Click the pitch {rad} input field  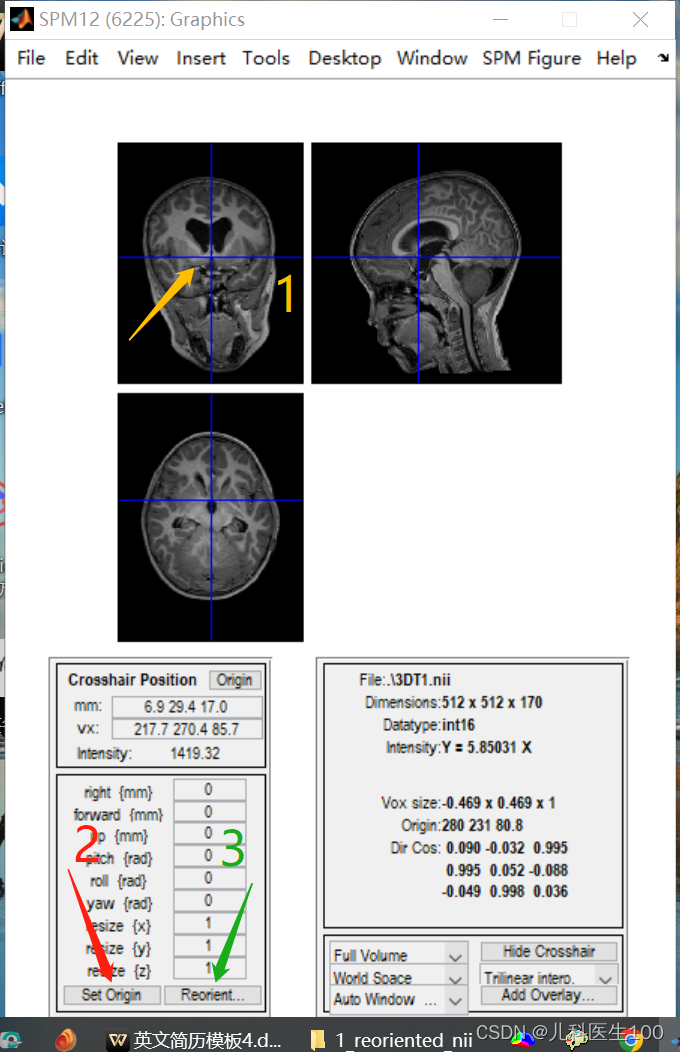209,855
